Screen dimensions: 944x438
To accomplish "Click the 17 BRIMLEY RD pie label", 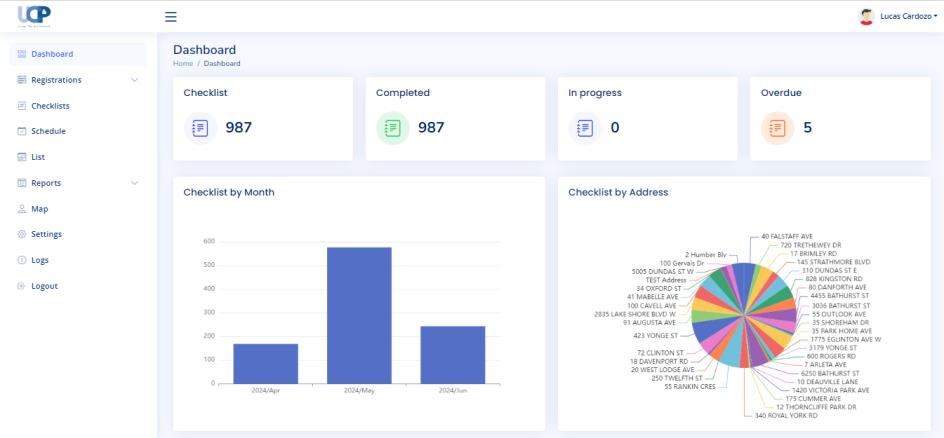I will tap(813, 254).
